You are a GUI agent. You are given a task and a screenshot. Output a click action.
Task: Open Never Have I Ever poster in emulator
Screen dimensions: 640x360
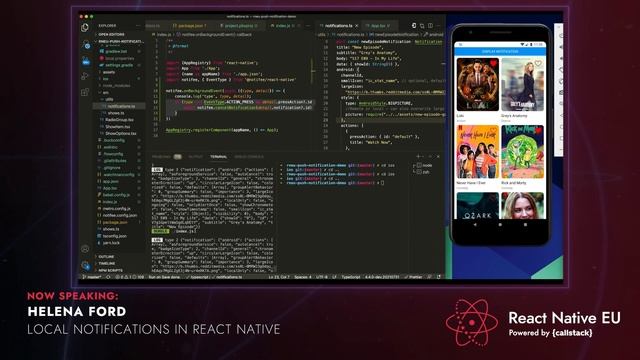(478, 152)
